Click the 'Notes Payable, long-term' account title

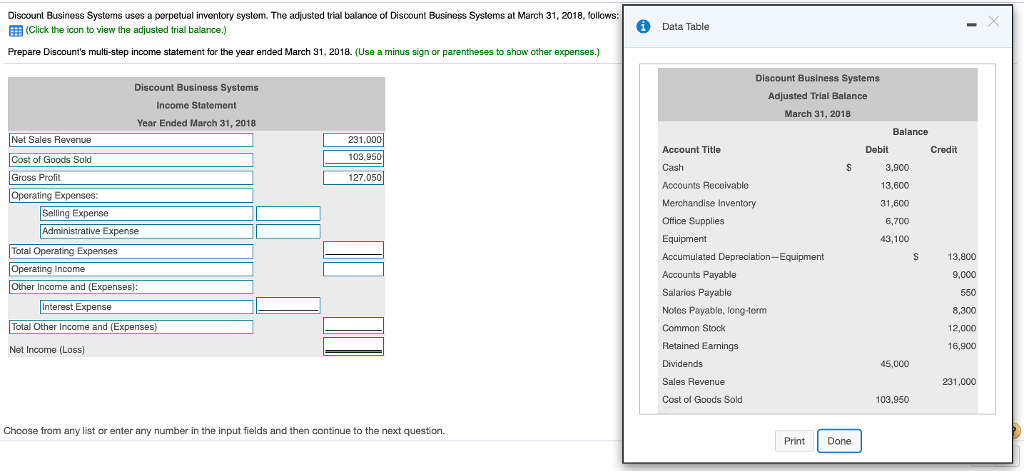(x=714, y=310)
